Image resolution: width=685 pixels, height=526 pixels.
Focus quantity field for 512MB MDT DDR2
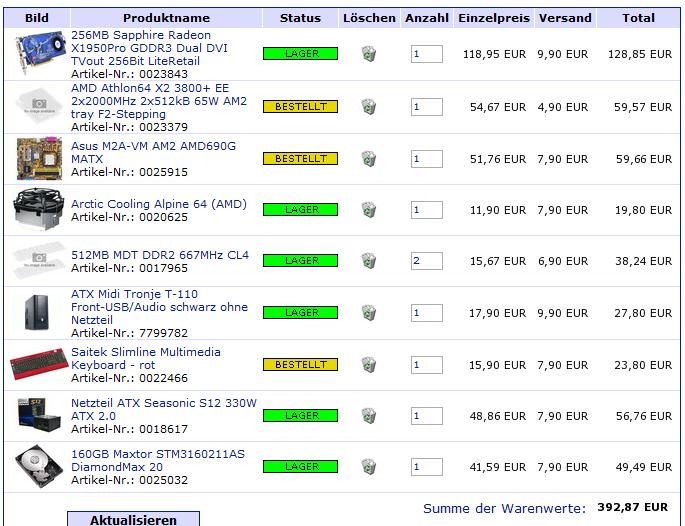point(427,261)
